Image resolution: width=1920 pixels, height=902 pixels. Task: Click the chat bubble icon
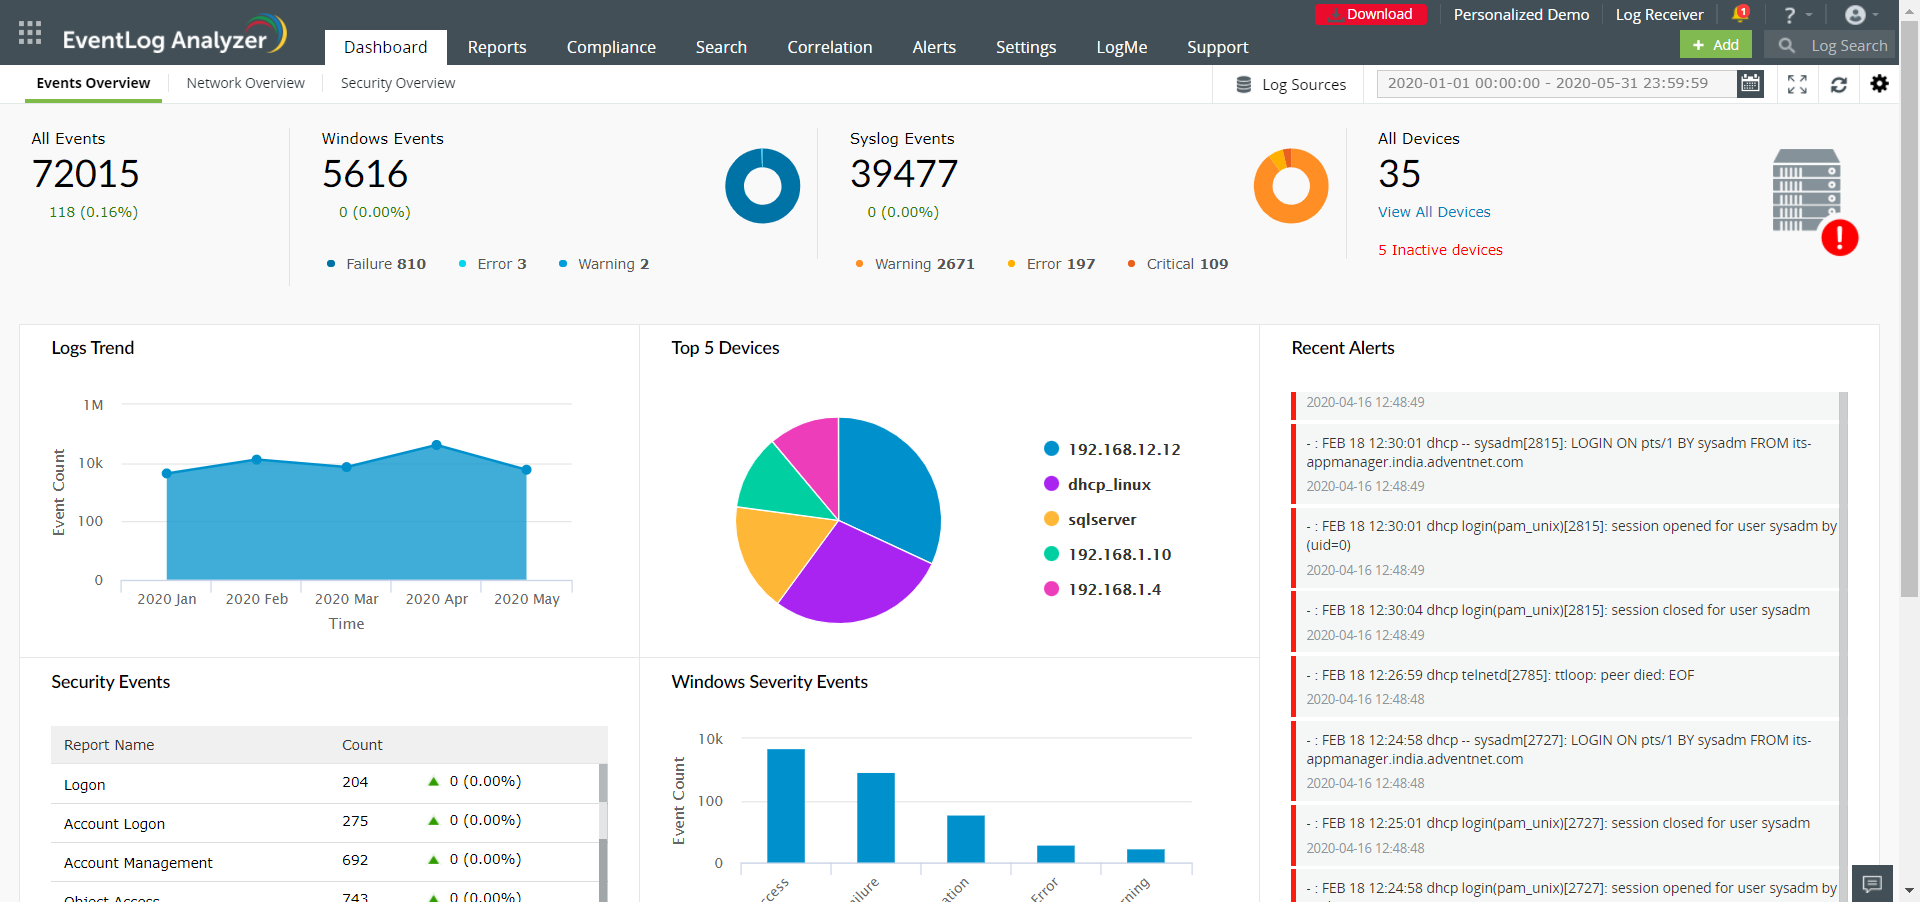click(1872, 883)
